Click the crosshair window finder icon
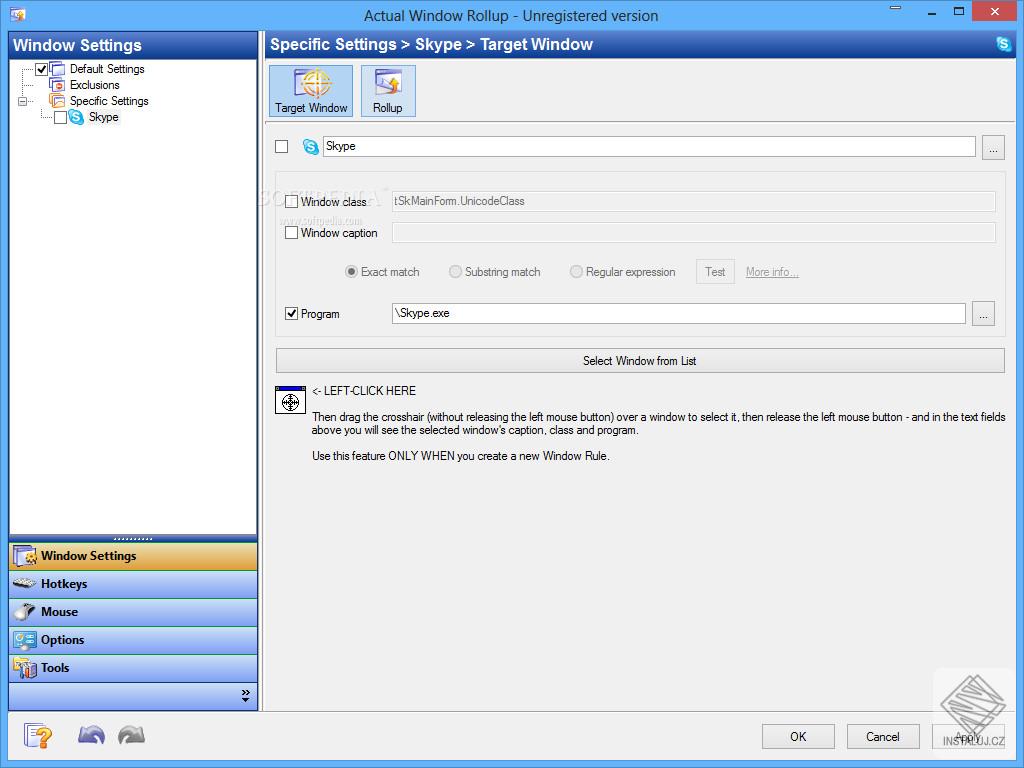The height and width of the screenshot is (768, 1024). (291, 400)
